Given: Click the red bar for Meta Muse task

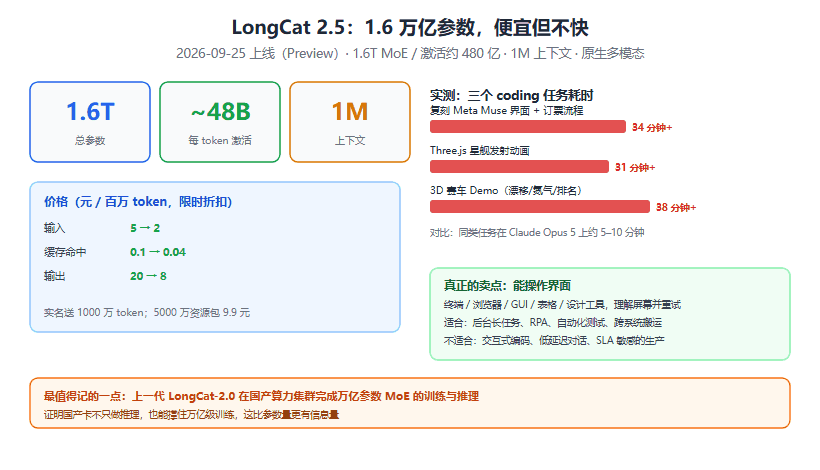Looking at the screenshot, I should [528, 127].
